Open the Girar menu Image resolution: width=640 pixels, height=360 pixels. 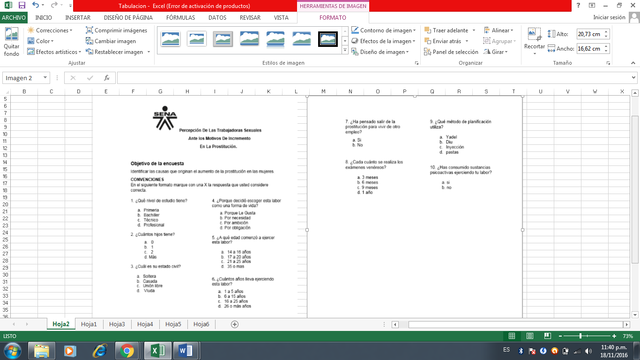[x=496, y=52]
